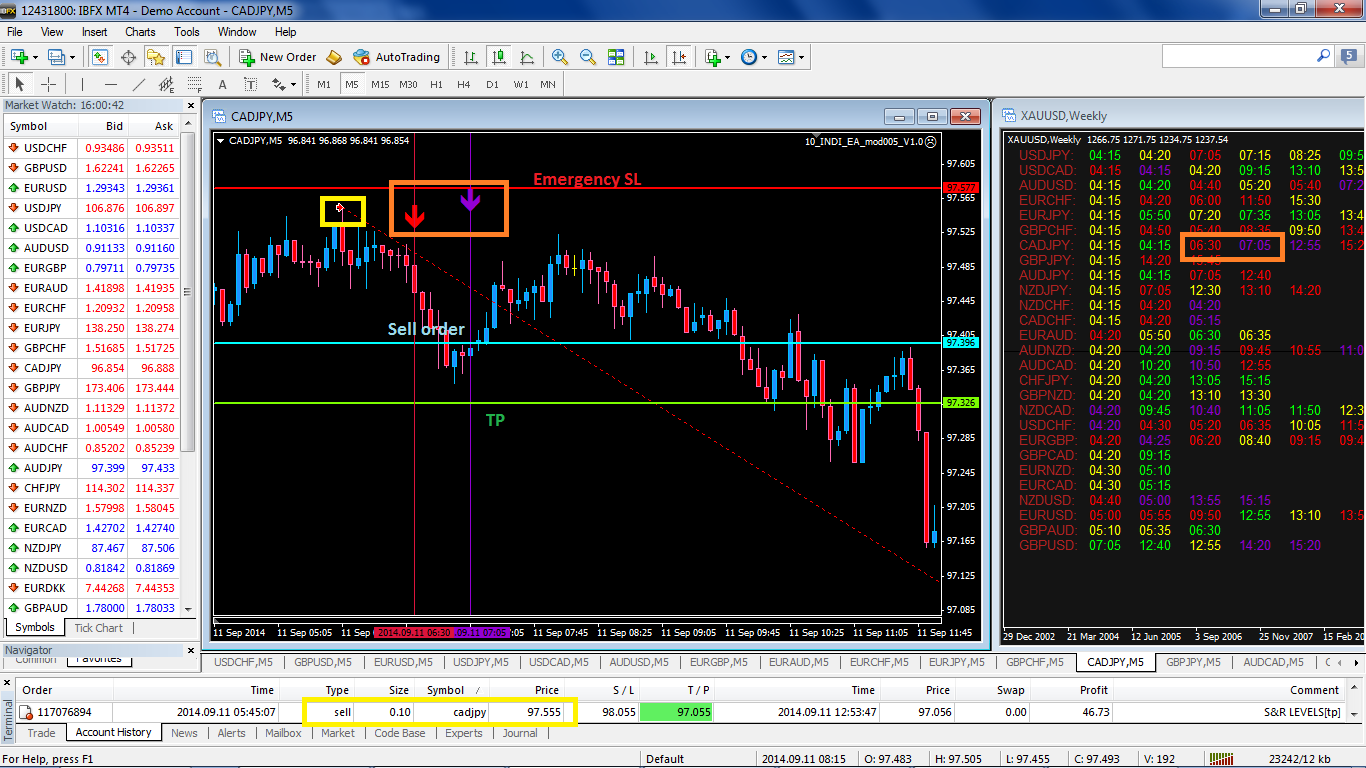Image resolution: width=1366 pixels, height=768 pixels.
Task: Choose the Draw Vertical Line tool
Action: [82, 85]
